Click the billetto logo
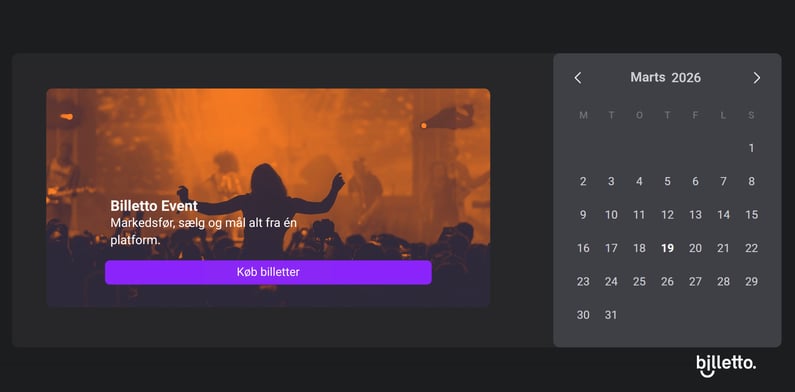Viewport: 795px width, 392px height. coord(726,366)
